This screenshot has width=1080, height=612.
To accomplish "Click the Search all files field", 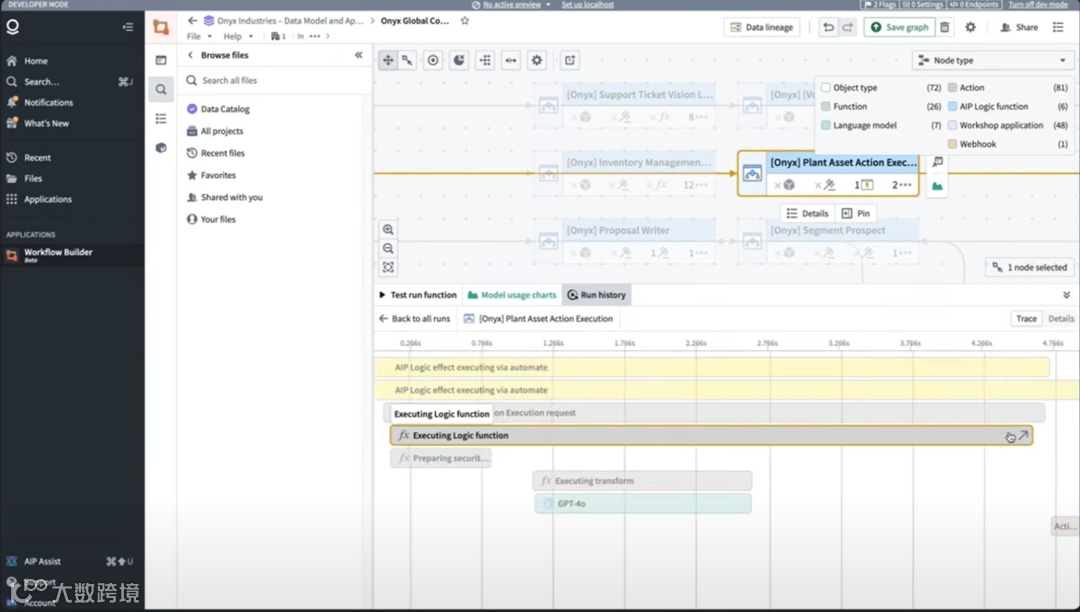I will tap(276, 81).
